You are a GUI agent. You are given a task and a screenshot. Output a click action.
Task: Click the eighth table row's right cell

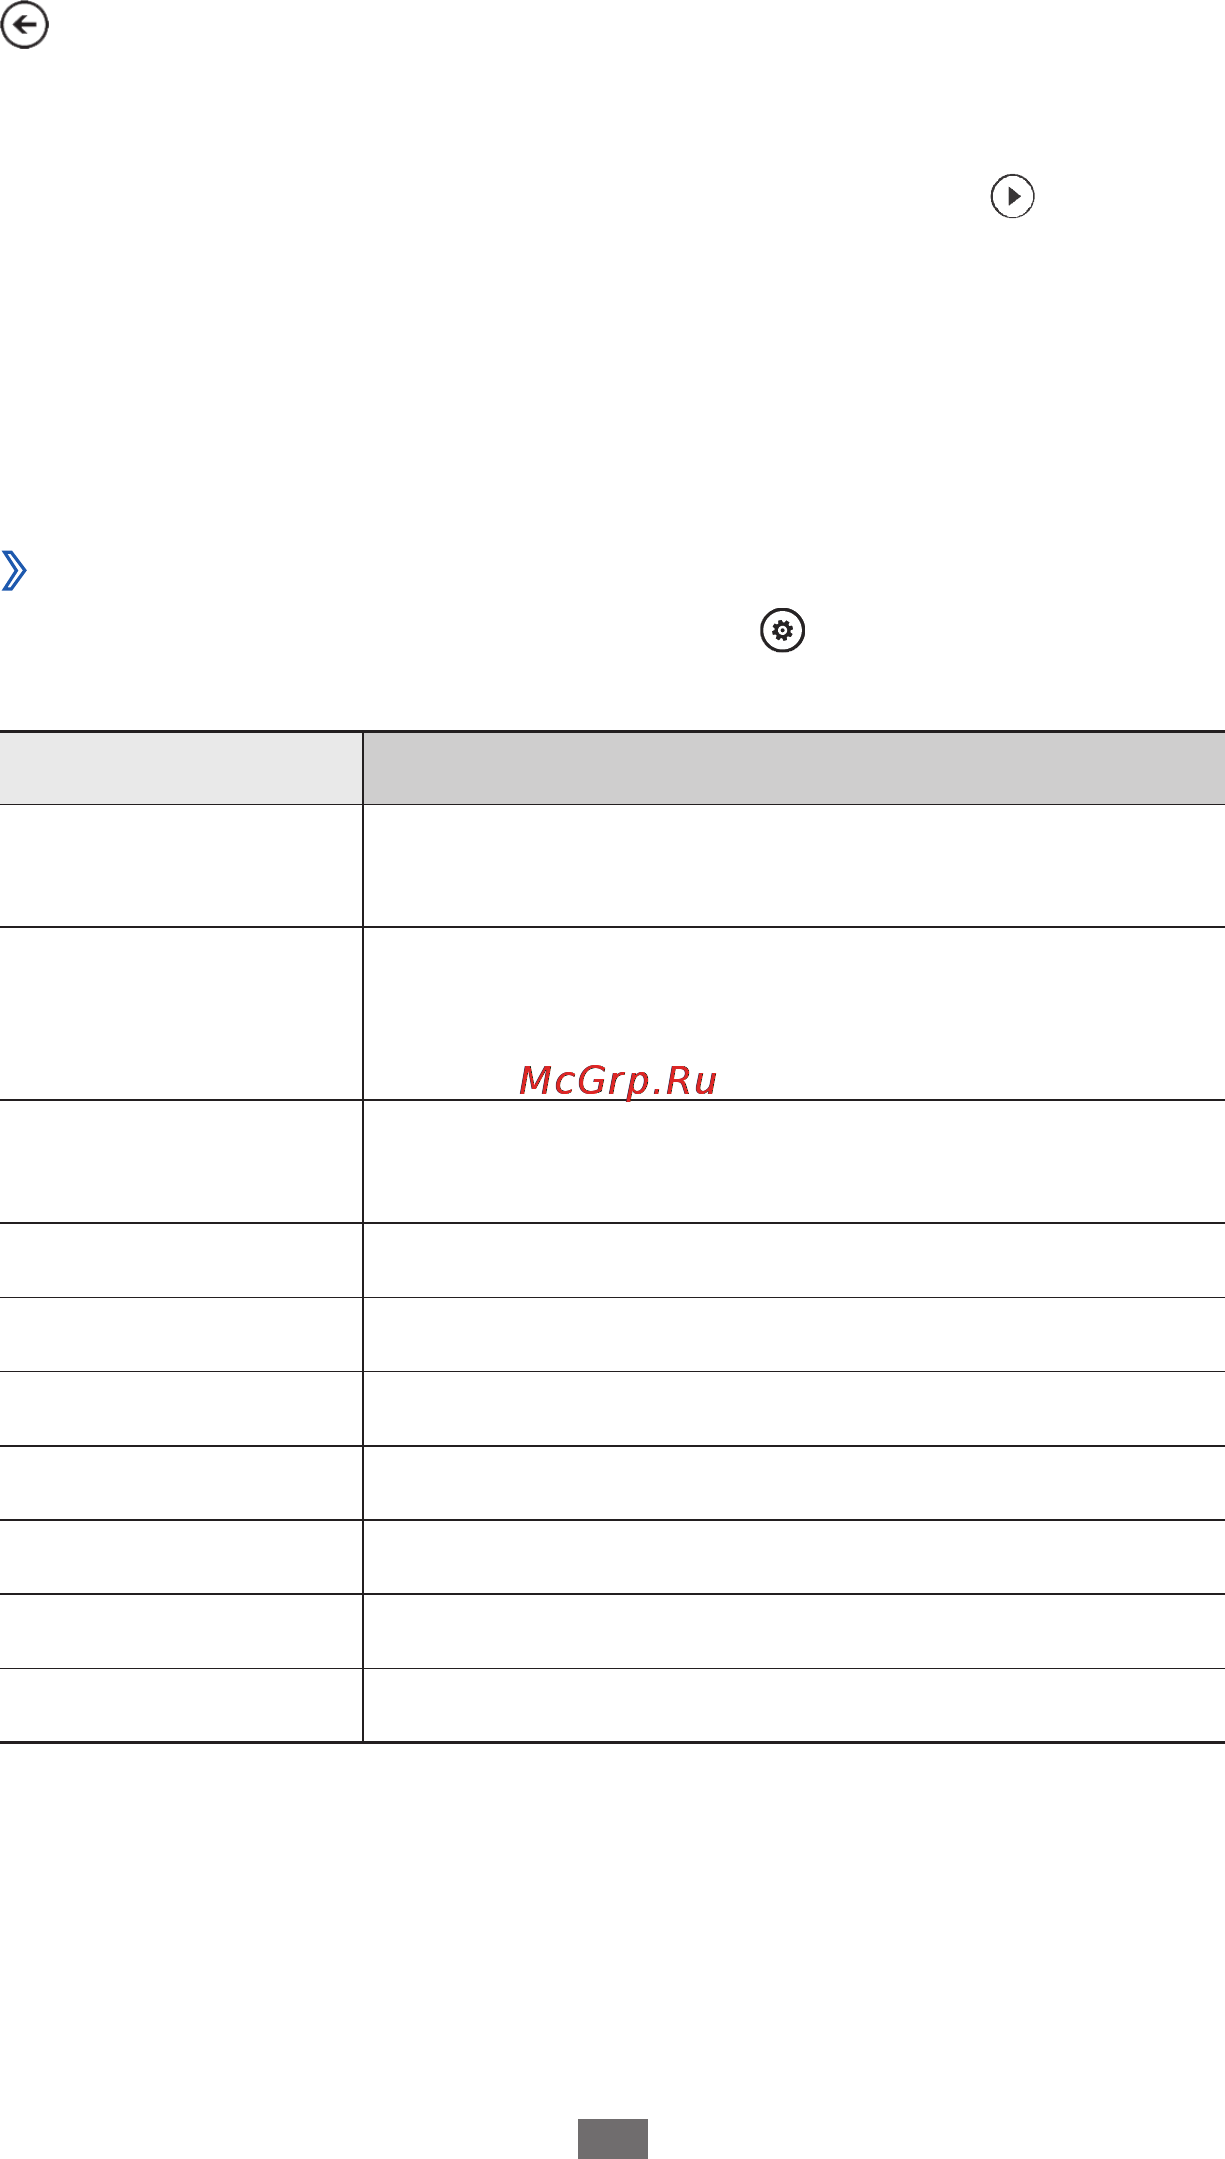[794, 1557]
